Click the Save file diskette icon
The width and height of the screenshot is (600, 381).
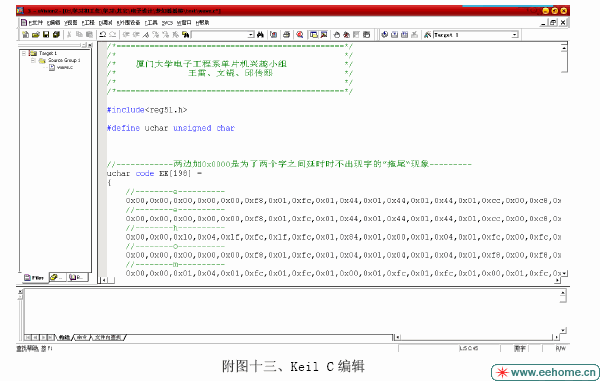(46, 35)
